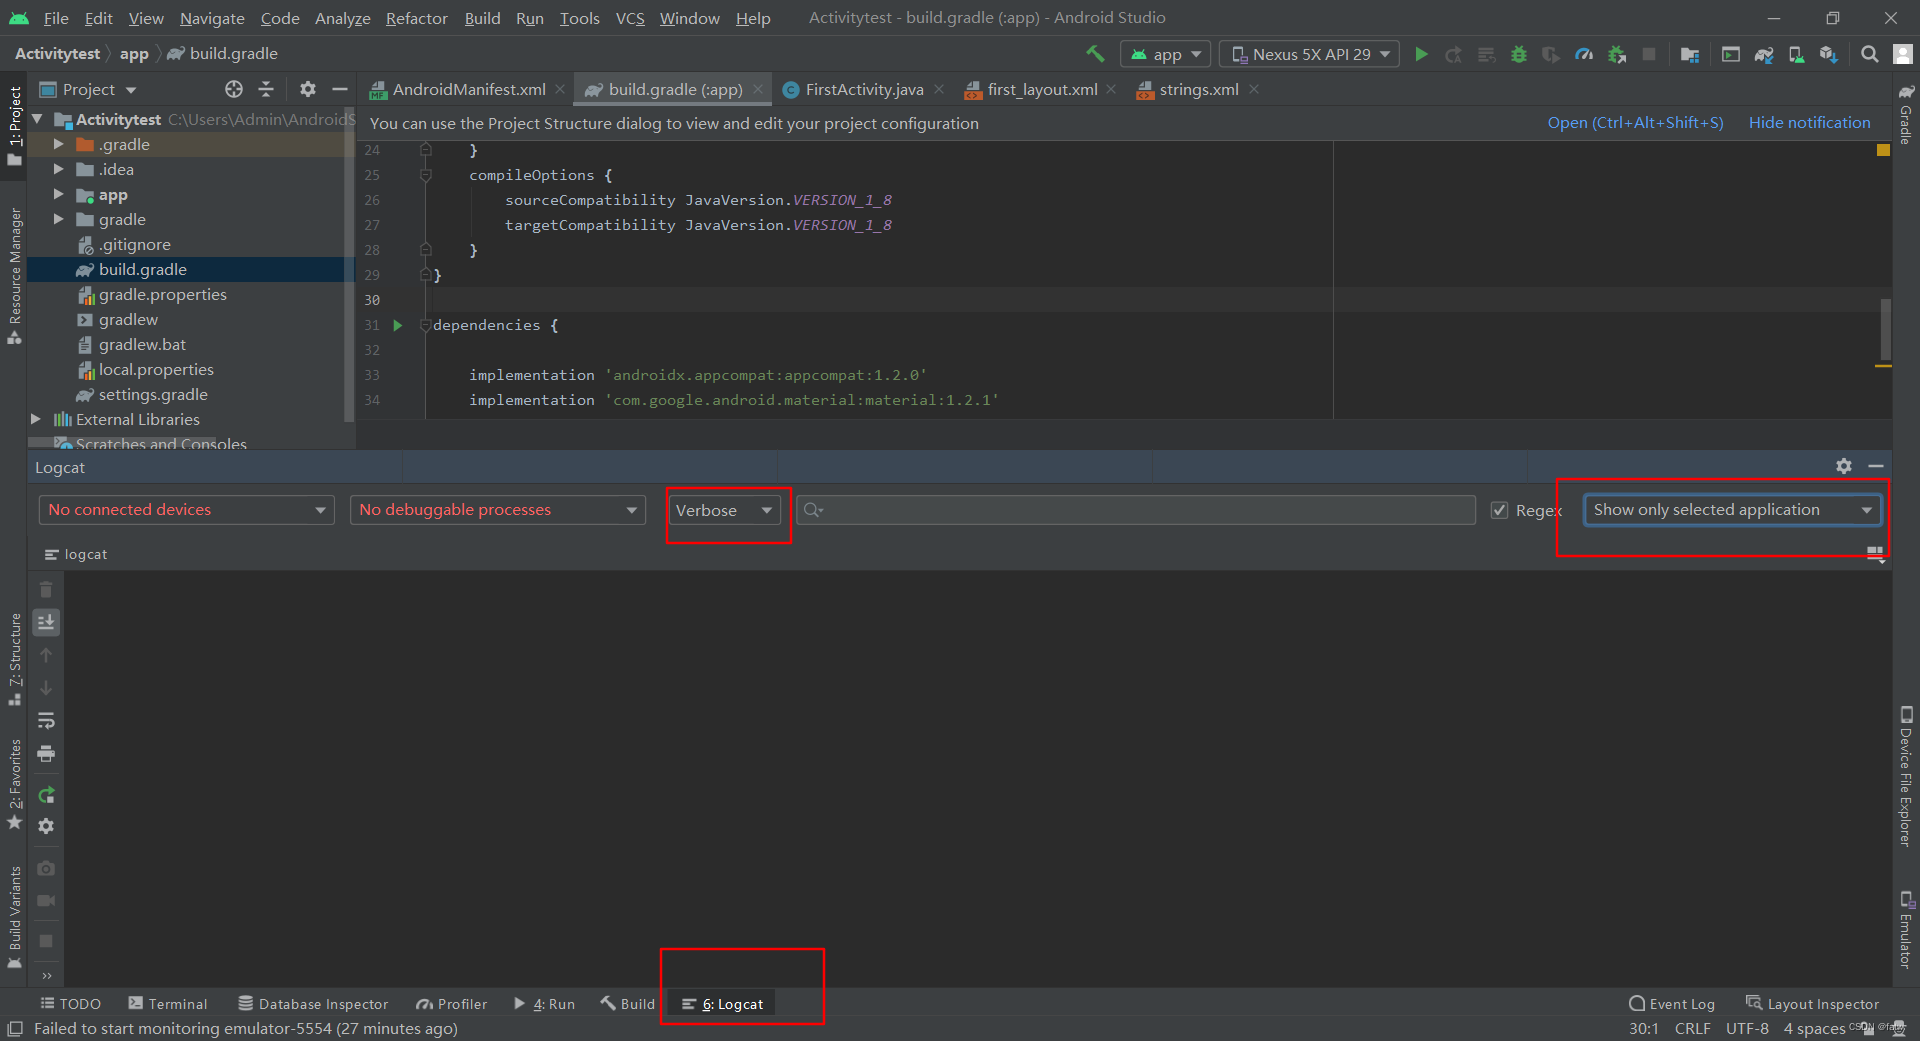Open the app run configuration dropdown

click(x=1166, y=54)
